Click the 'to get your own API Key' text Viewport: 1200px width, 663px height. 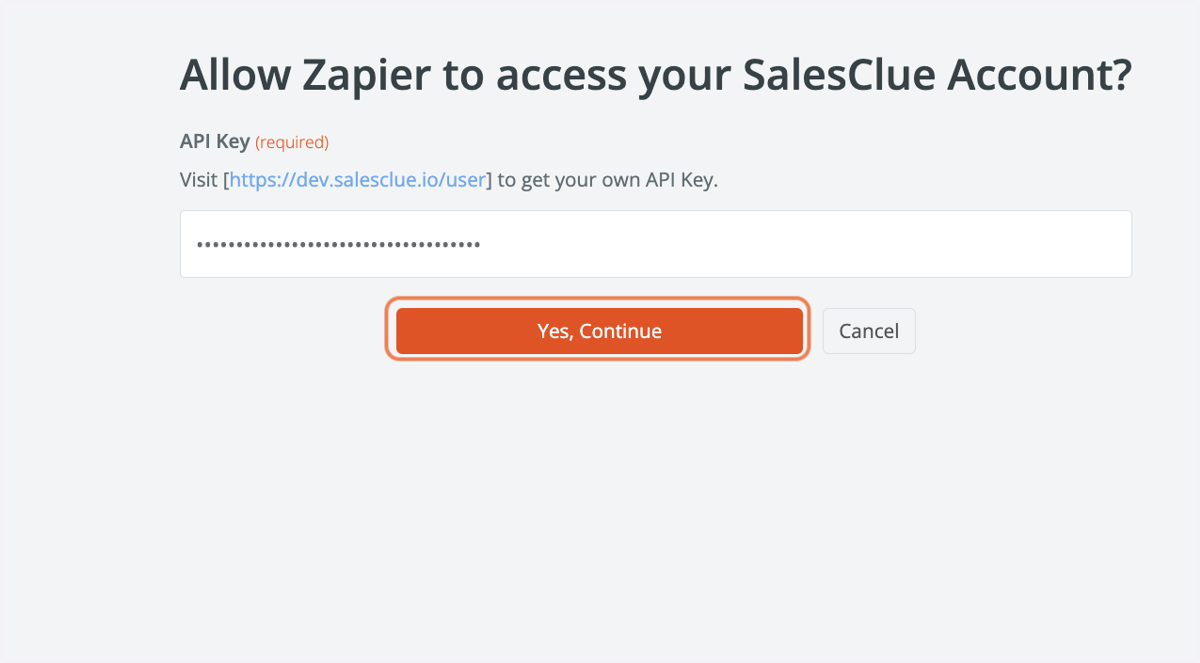pyautogui.click(x=607, y=181)
